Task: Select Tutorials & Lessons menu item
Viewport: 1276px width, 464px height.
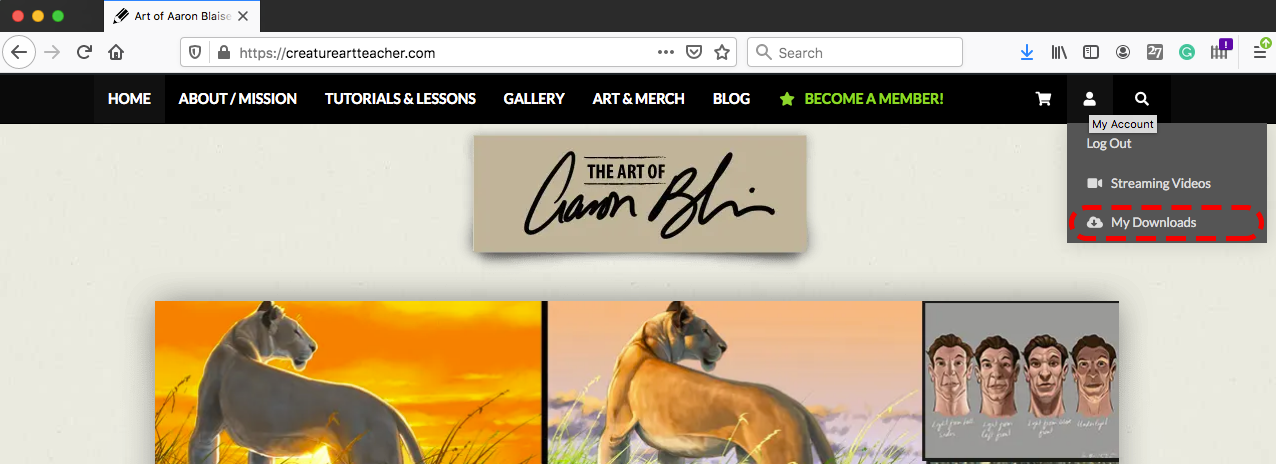Action: click(400, 99)
